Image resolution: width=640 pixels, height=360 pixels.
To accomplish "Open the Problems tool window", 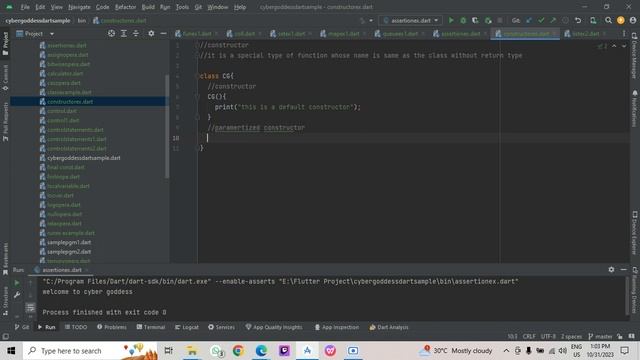I will tap(112, 327).
